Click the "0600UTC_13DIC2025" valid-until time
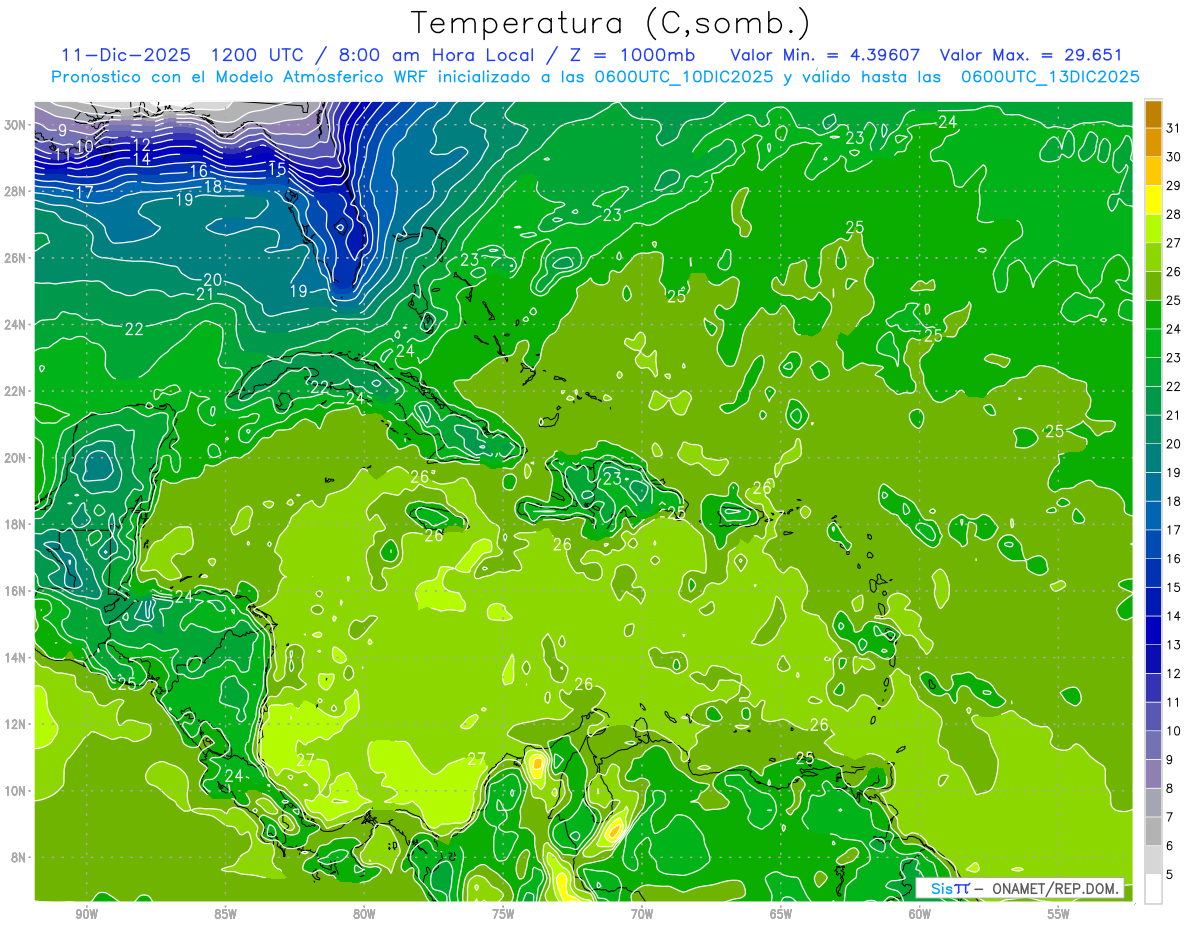 pos(1050,76)
